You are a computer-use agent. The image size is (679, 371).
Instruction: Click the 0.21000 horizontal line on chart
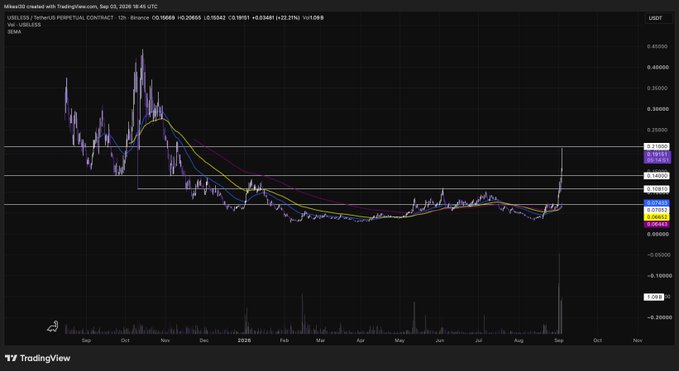tap(324, 147)
